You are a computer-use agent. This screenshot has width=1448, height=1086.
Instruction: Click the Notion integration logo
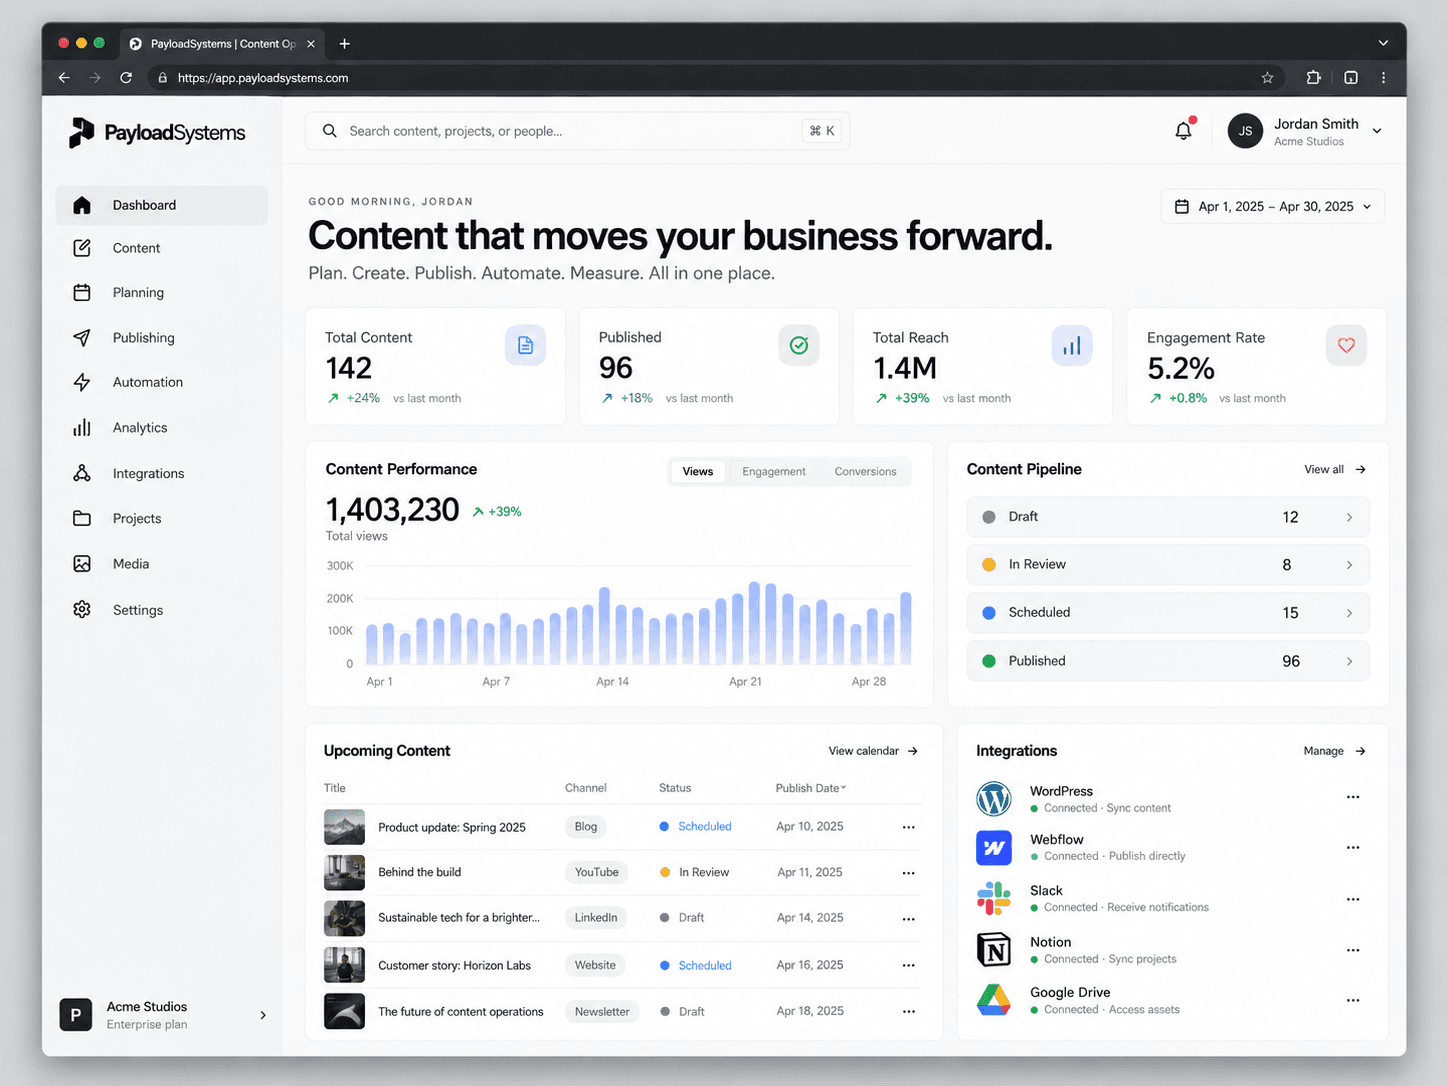[x=994, y=950]
